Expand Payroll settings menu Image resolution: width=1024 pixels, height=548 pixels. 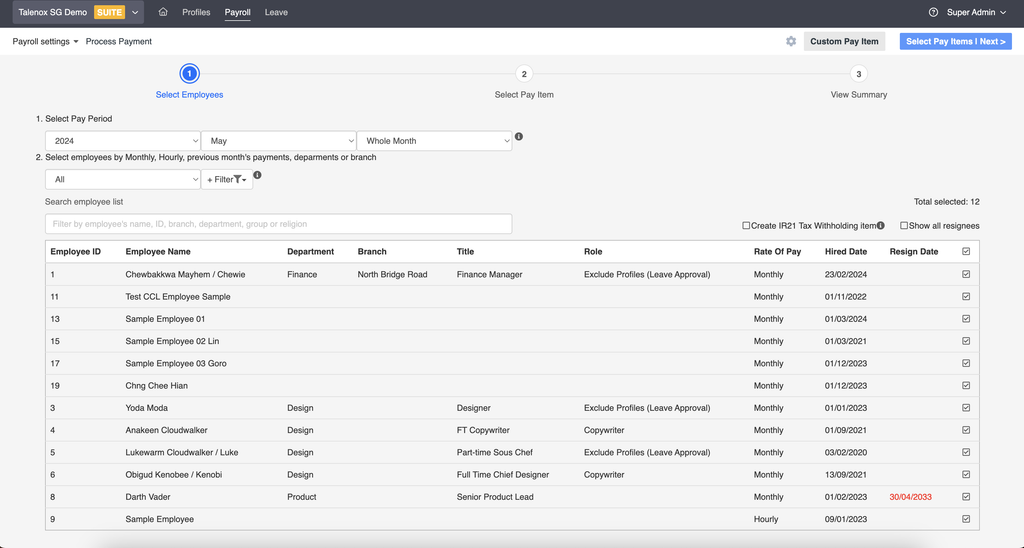click(x=45, y=41)
